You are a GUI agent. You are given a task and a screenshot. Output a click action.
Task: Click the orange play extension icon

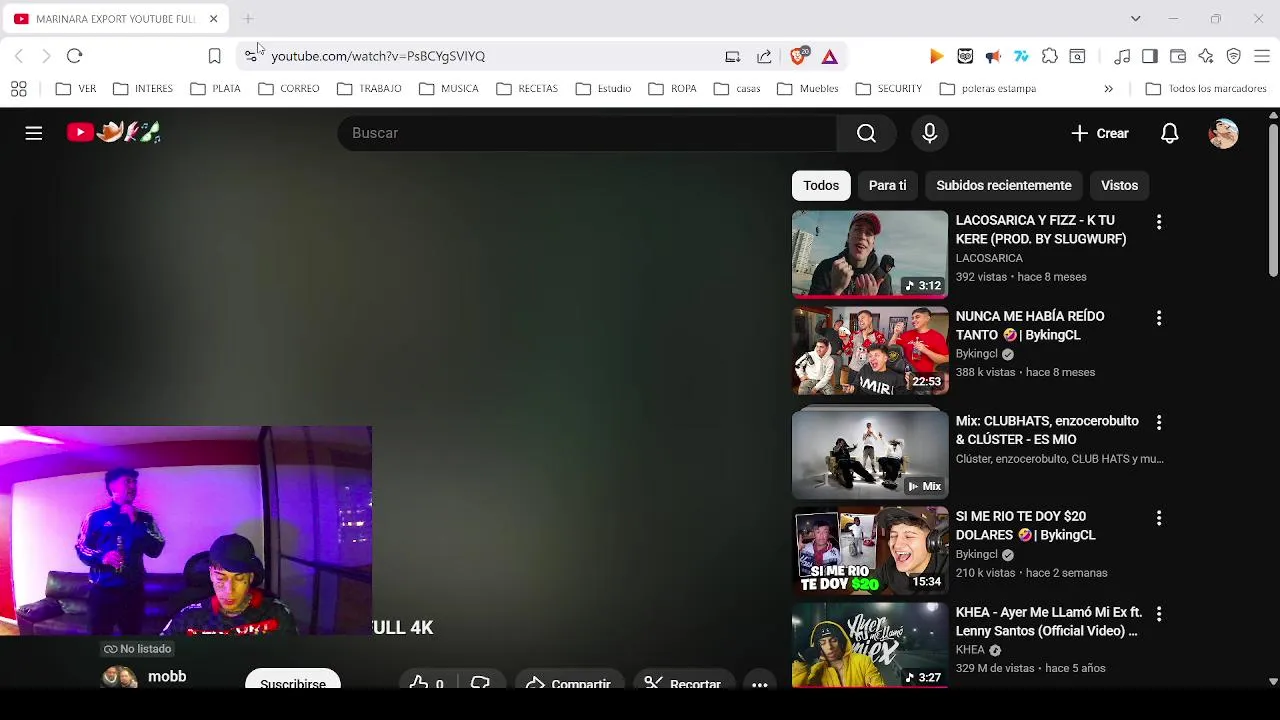click(x=937, y=56)
